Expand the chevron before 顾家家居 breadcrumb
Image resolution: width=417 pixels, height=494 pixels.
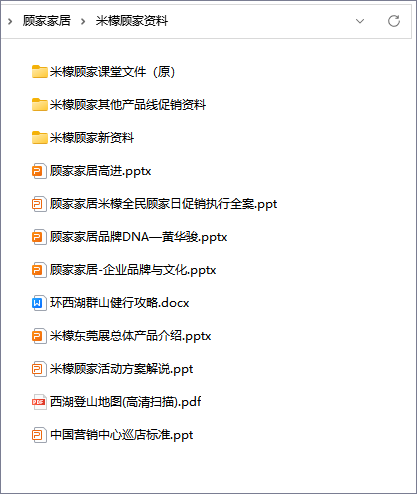pyautogui.click(x=10, y=21)
